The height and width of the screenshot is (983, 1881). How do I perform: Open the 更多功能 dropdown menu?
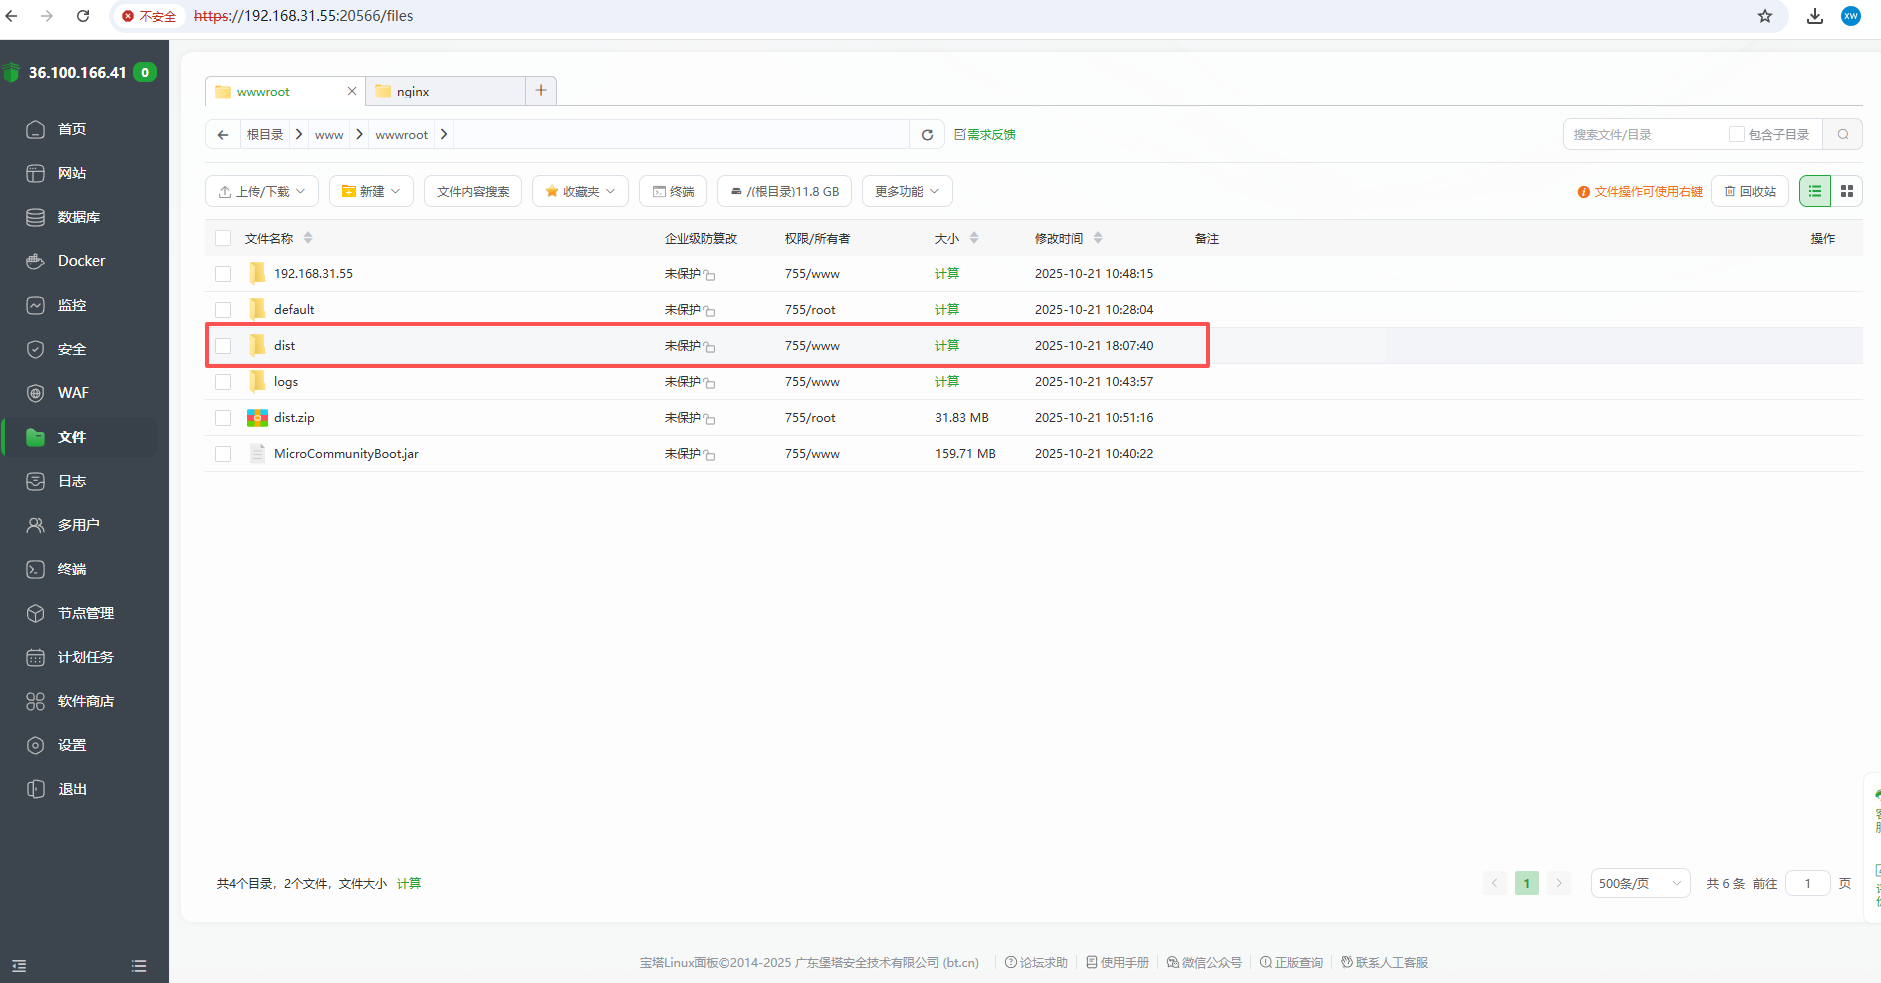[x=905, y=190]
